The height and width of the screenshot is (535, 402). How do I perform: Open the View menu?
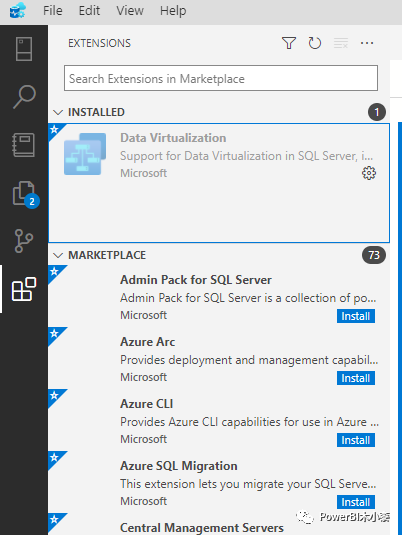tap(130, 11)
